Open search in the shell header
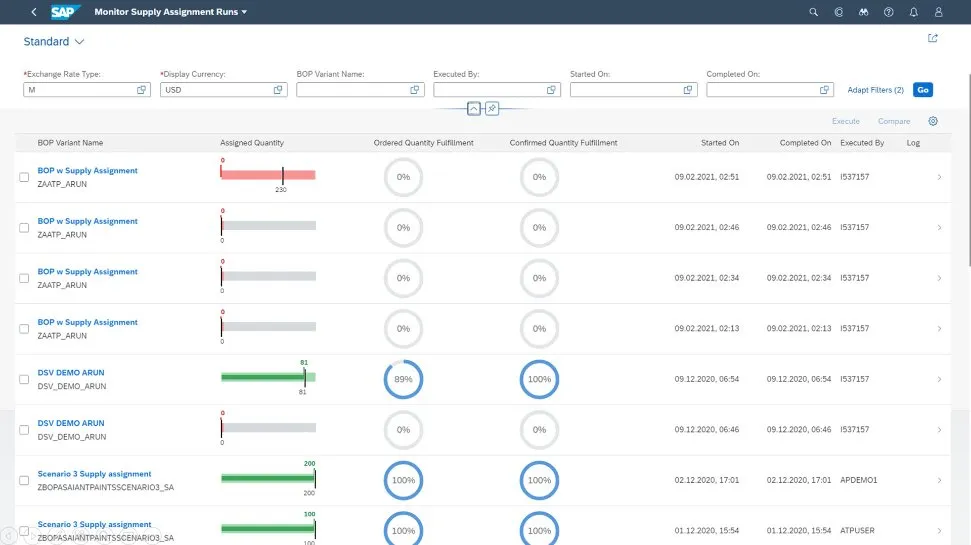The width and height of the screenshot is (971, 545). click(x=813, y=12)
